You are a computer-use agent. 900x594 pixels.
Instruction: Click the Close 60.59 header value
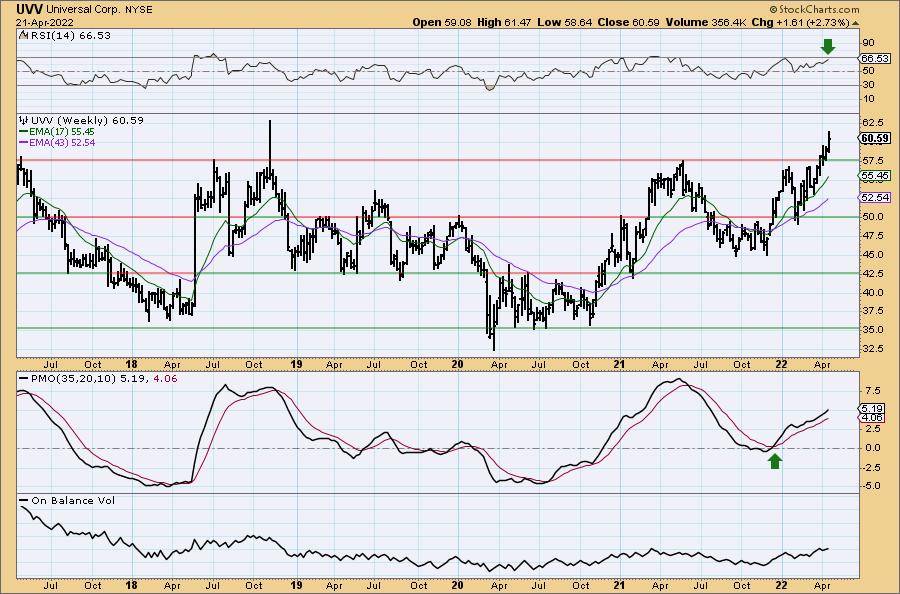(628, 22)
